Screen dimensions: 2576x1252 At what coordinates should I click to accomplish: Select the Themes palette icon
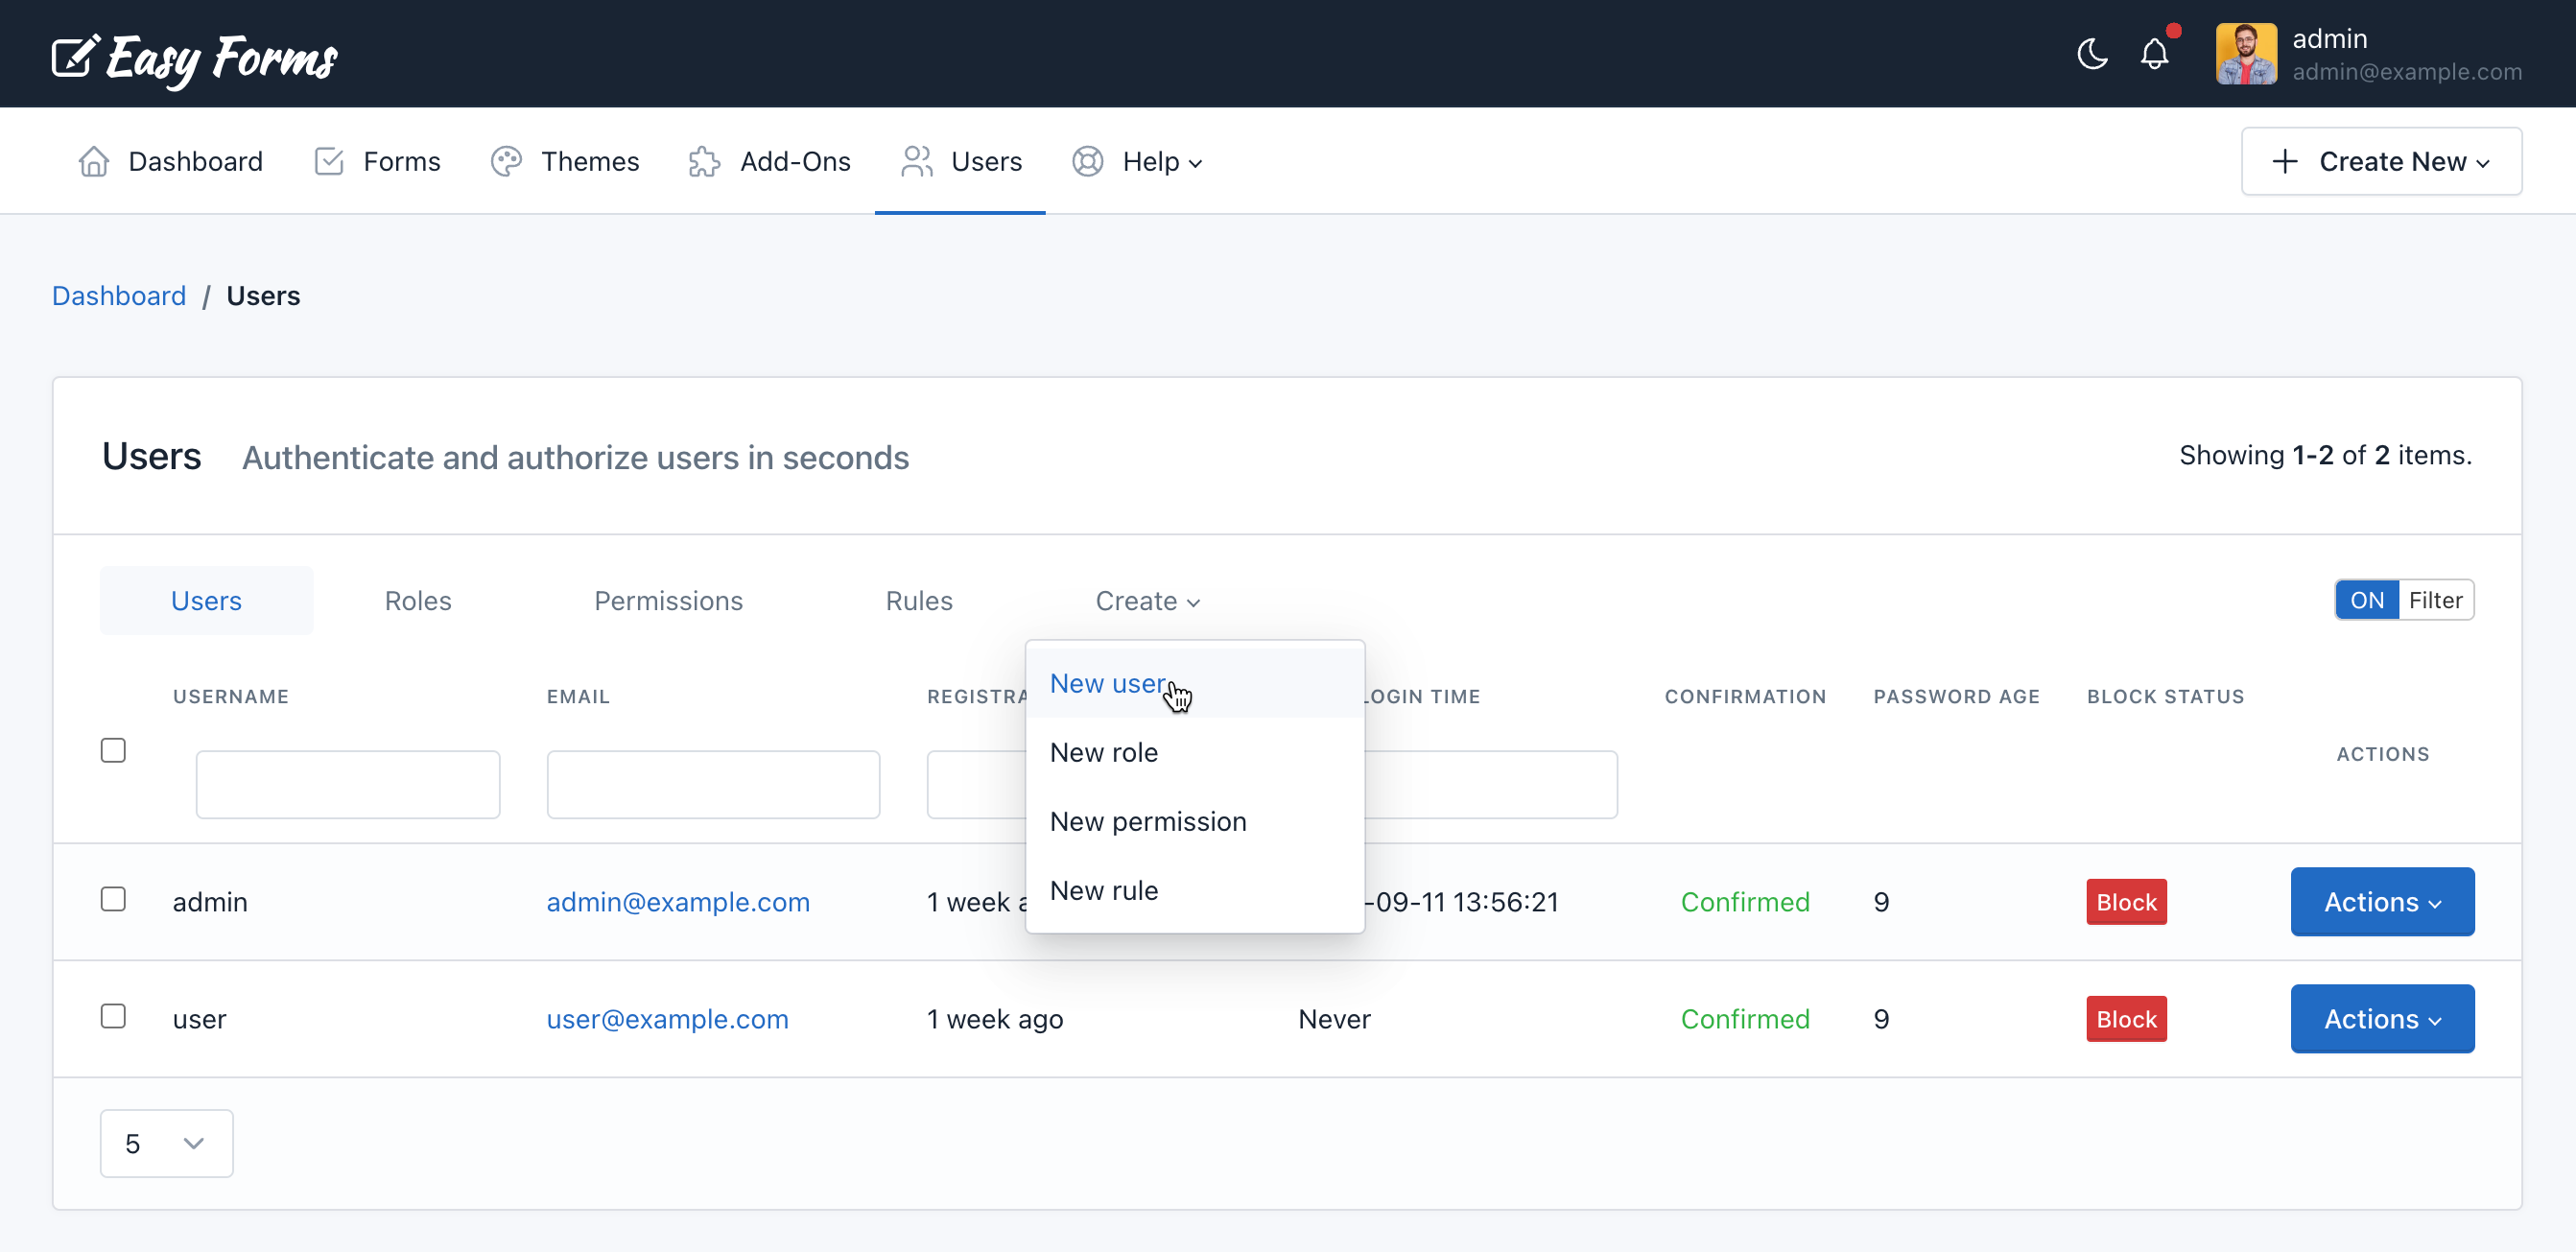[x=505, y=161]
